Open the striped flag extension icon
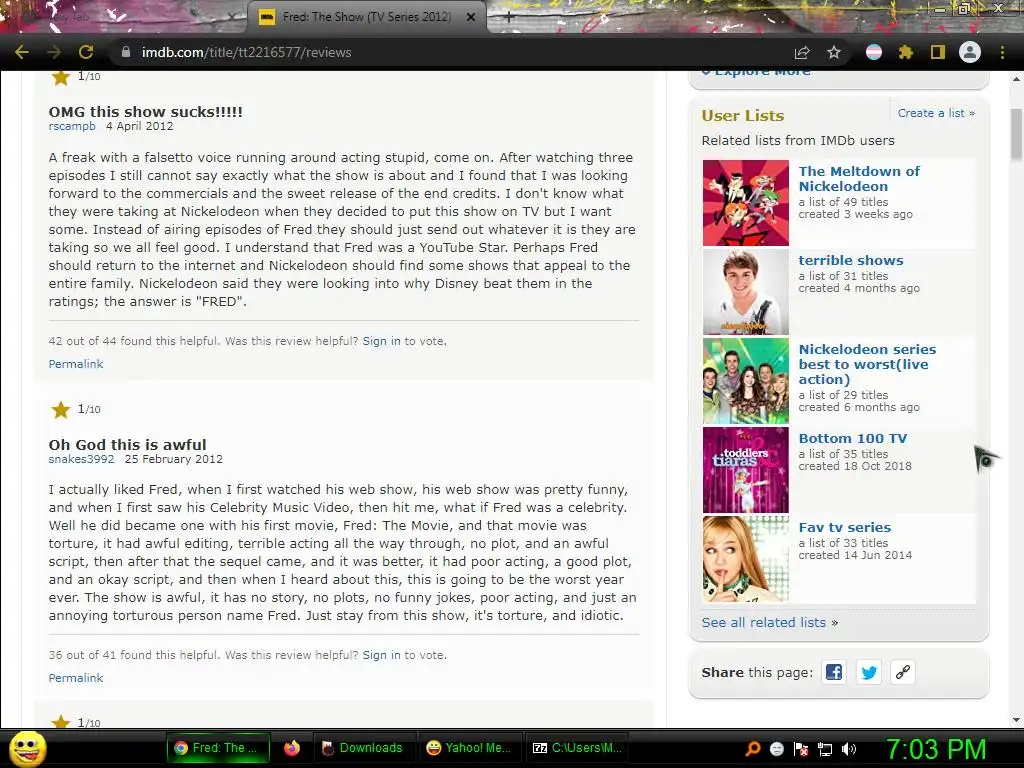 pyautogui.click(x=874, y=52)
